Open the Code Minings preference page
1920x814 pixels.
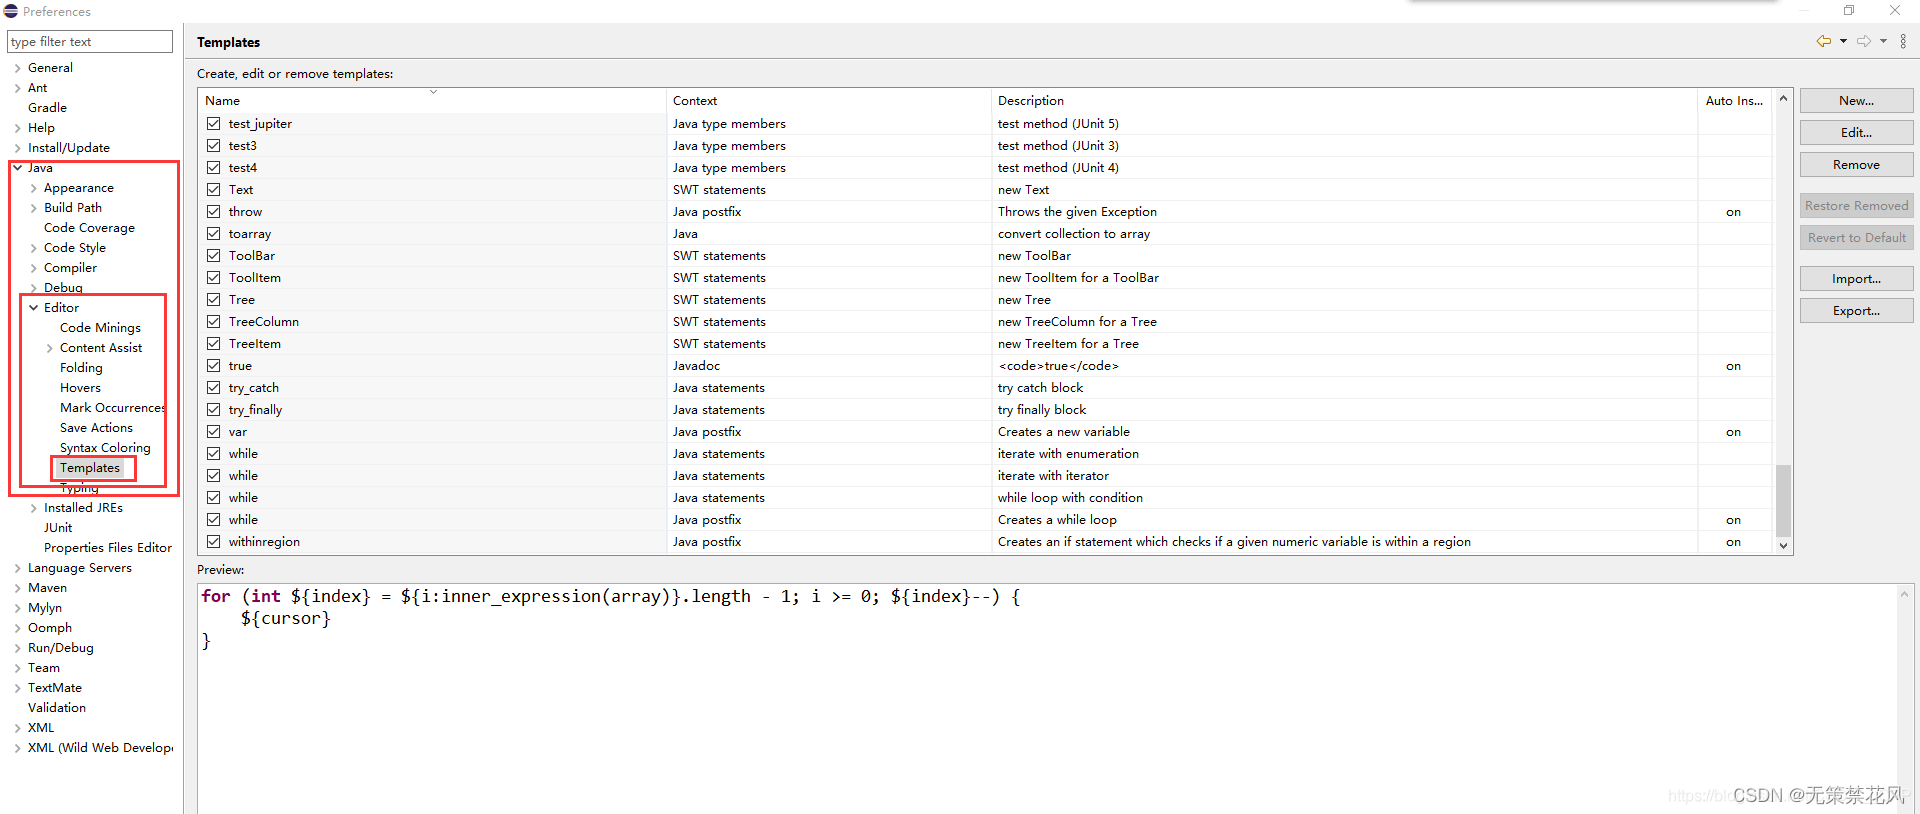pyautogui.click(x=100, y=328)
